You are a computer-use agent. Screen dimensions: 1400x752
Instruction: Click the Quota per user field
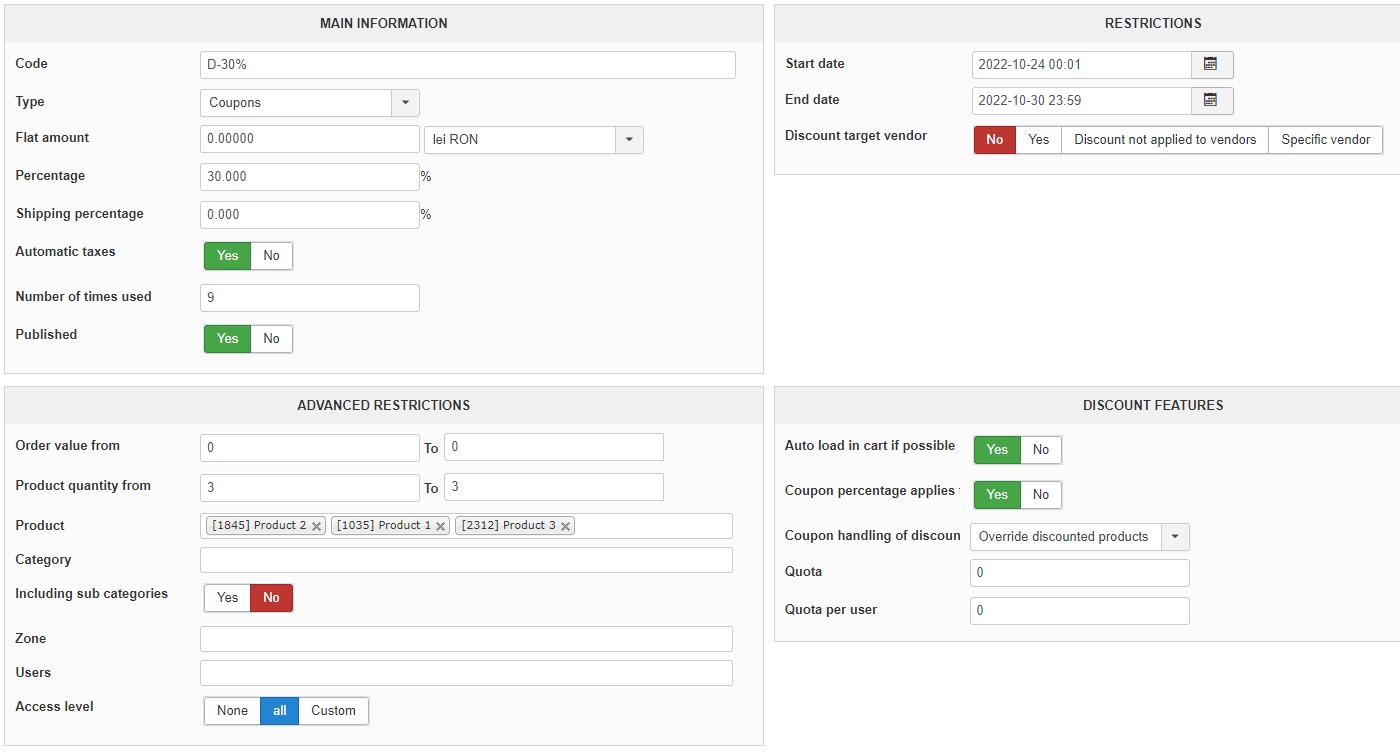pyautogui.click(x=1079, y=611)
